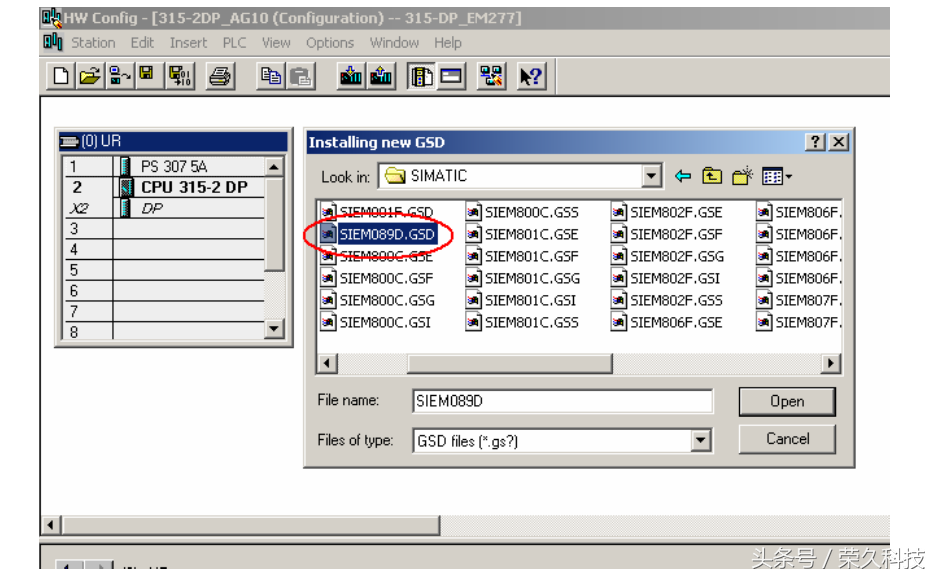The height and width of the screenshot is (578, 939).
Task: Go up one folder level in dialog
Action: (712, 176)
